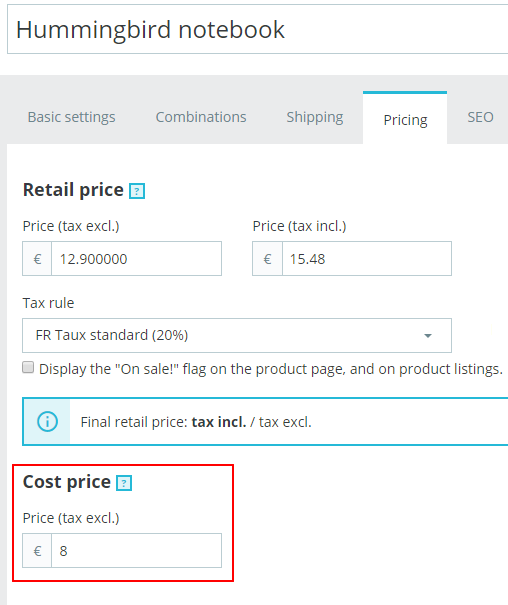Focus the Price (tax incl.) field showing 15.48
Viewport: 508px width, 605px height.
tap(367, 259)
